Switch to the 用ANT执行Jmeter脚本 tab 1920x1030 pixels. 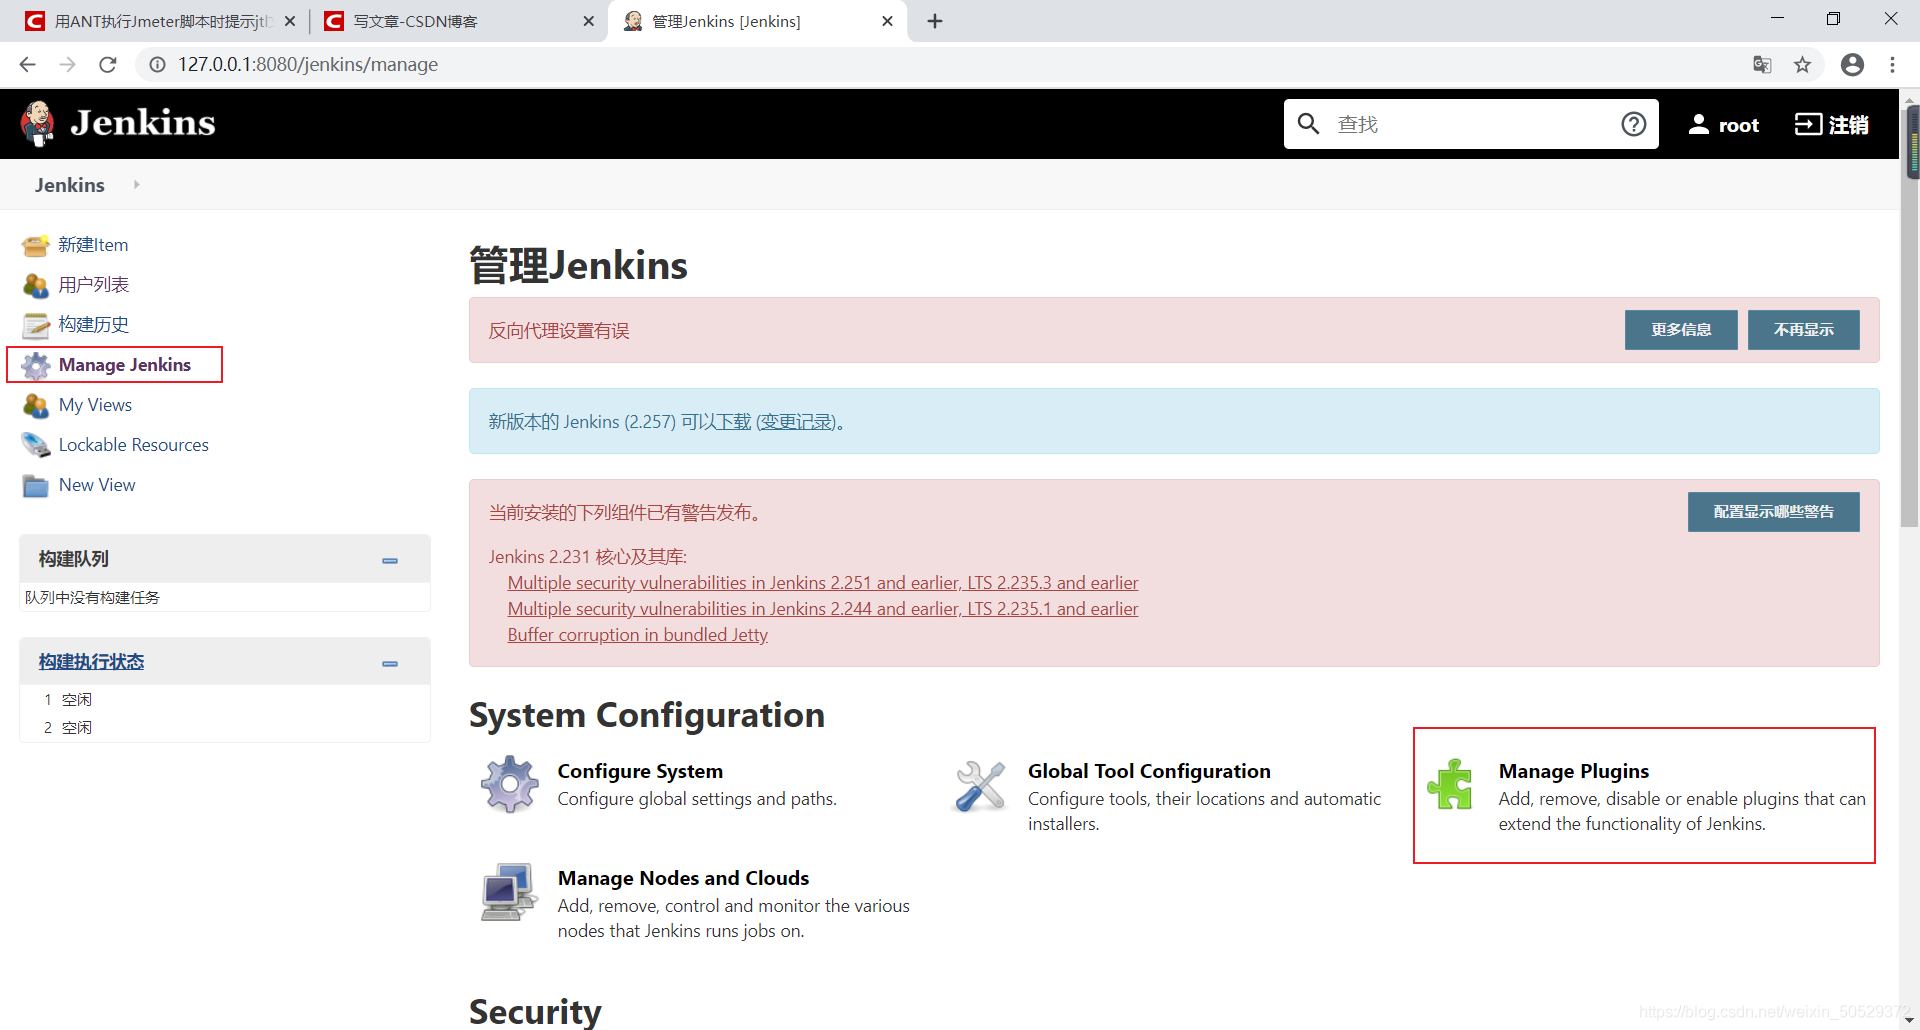click(162, 21)
